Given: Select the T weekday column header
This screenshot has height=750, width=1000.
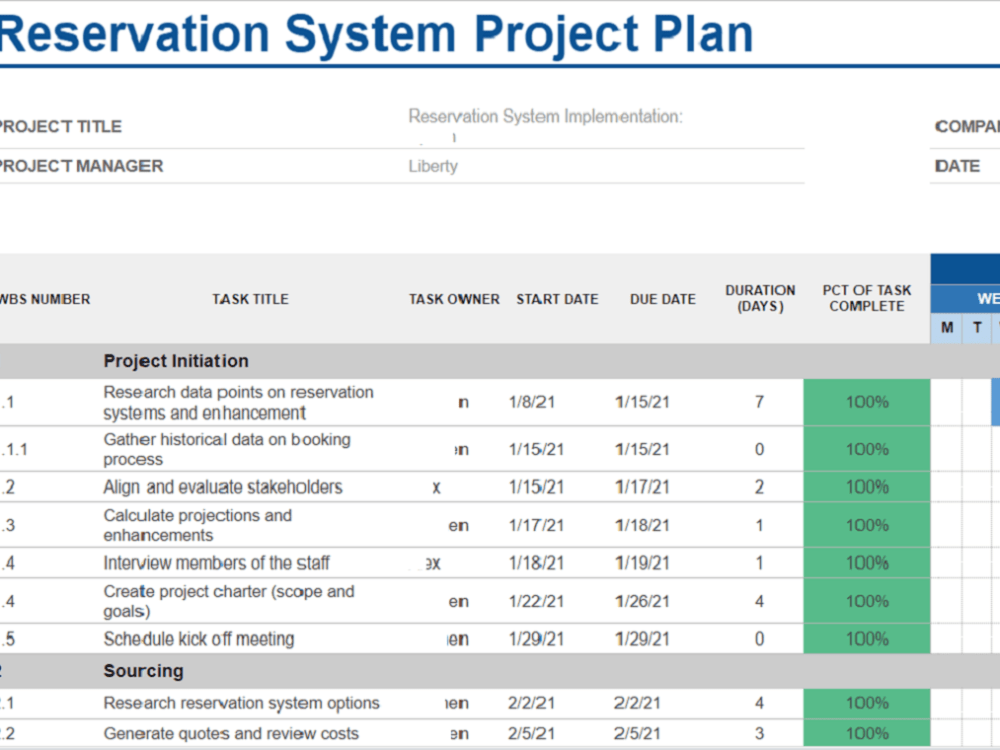Looking at the screenshot, I should pos(977,327).
